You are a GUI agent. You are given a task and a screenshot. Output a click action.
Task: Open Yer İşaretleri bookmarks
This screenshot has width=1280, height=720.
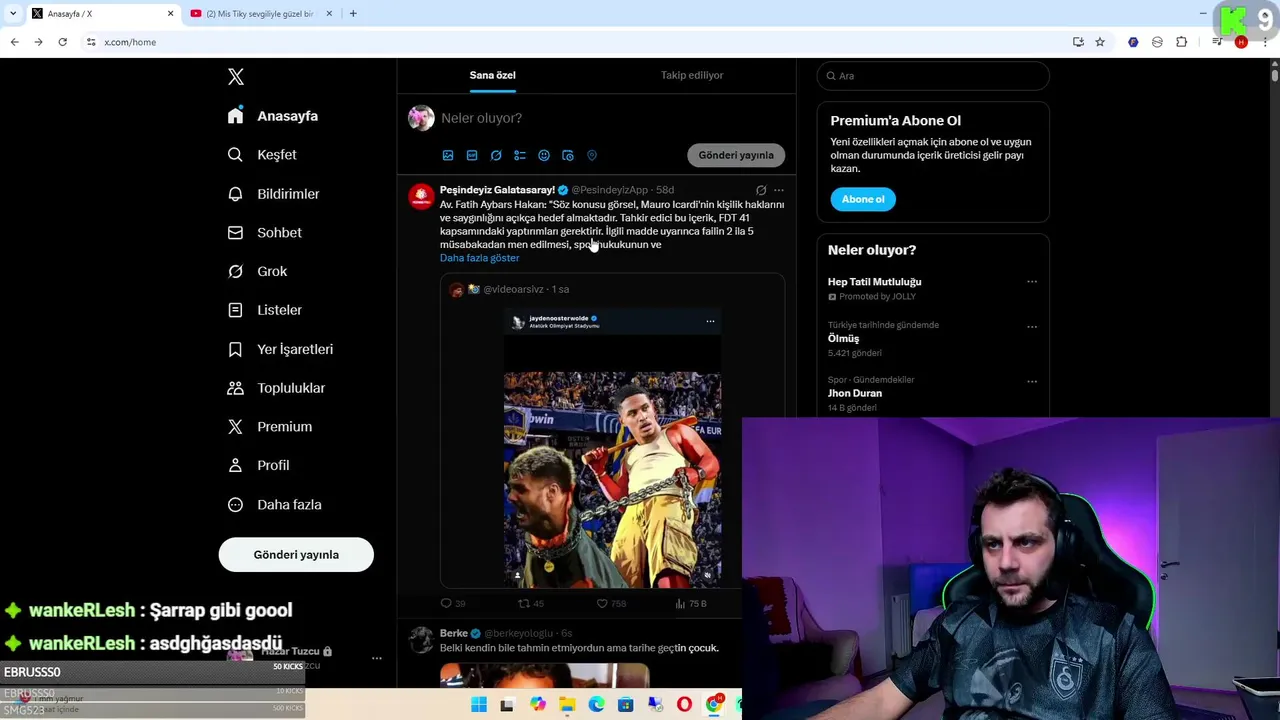(280, 349)
